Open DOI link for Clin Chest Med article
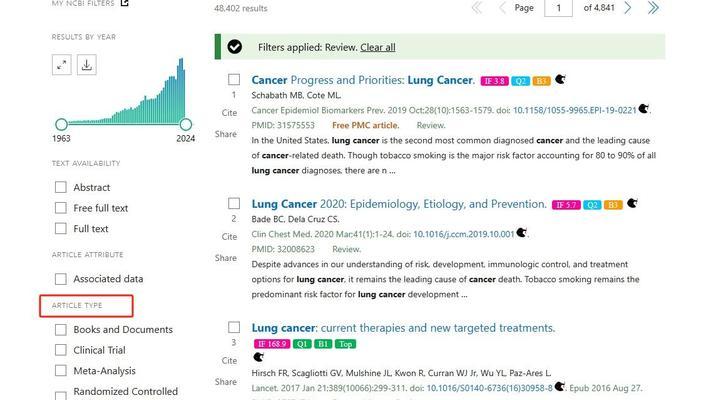The height and width of the screenshot is (400, 701). tap(466, 234)
